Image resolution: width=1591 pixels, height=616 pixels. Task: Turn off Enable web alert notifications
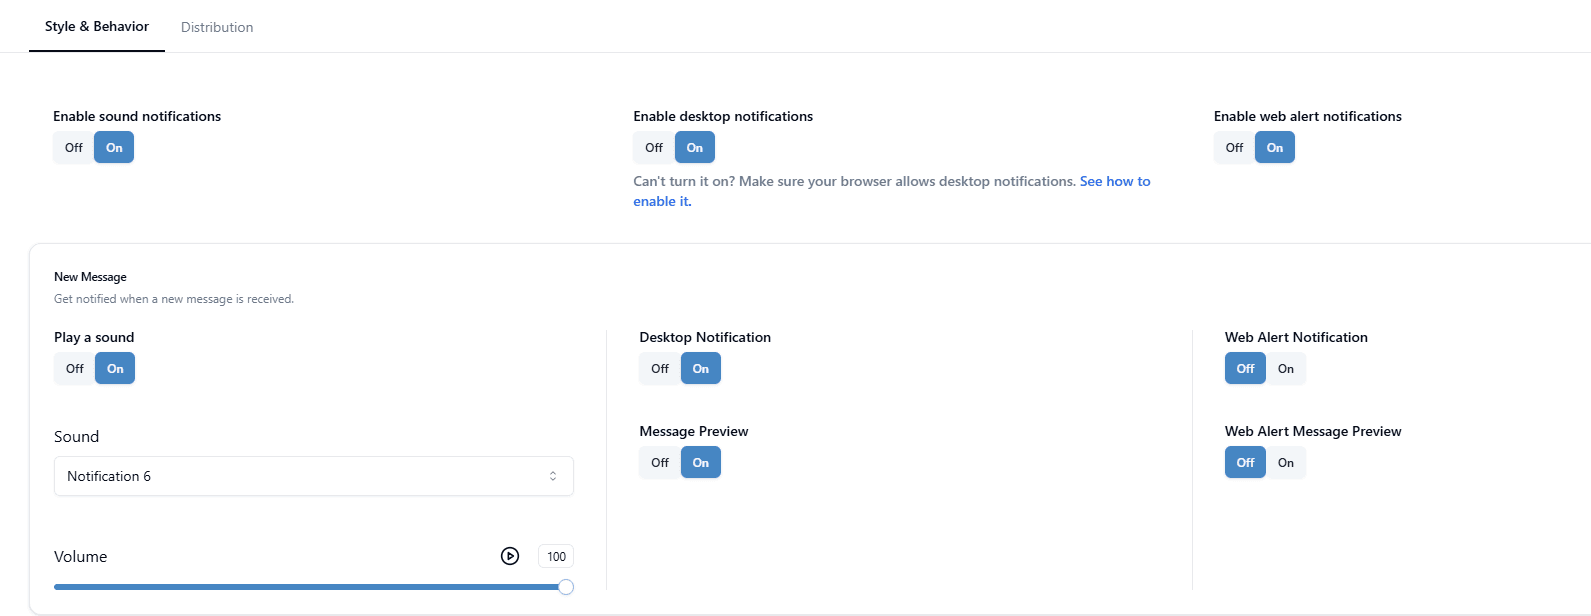point(1234,148)
